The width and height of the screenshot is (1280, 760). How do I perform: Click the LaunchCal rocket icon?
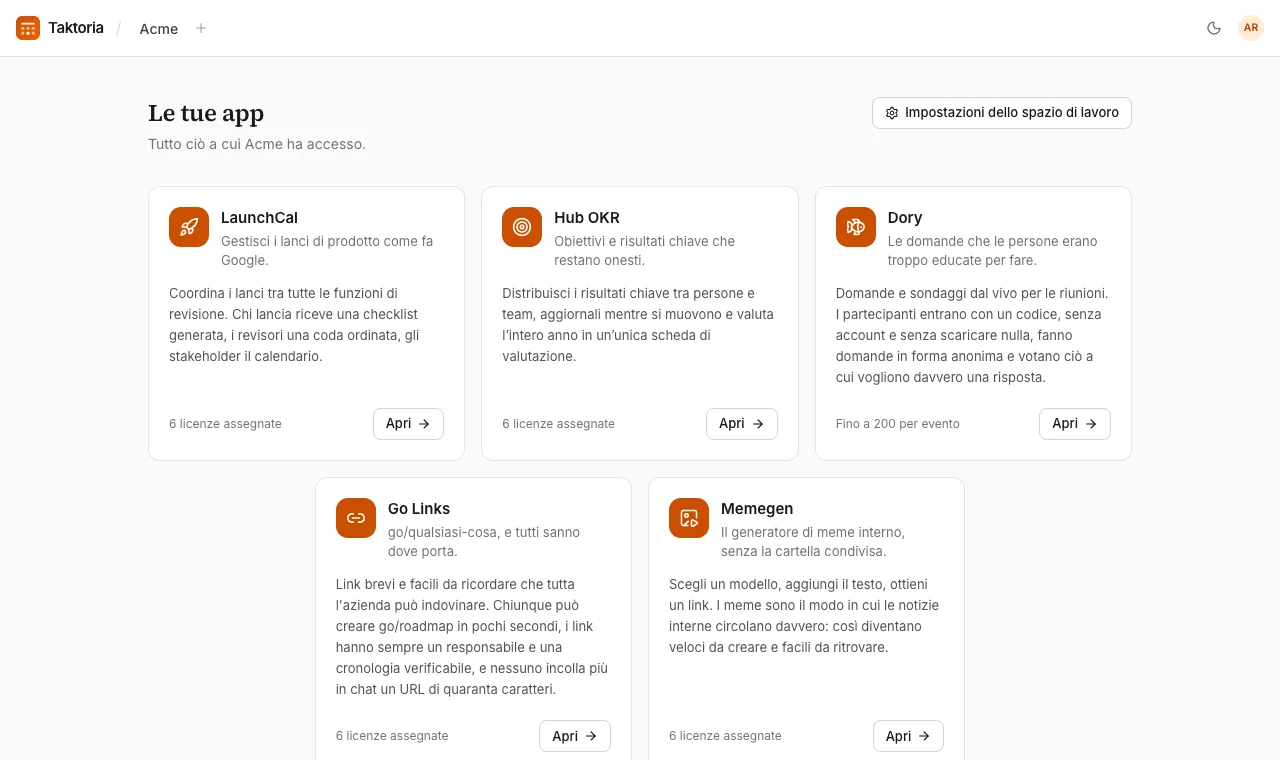(x=189, y=227)
